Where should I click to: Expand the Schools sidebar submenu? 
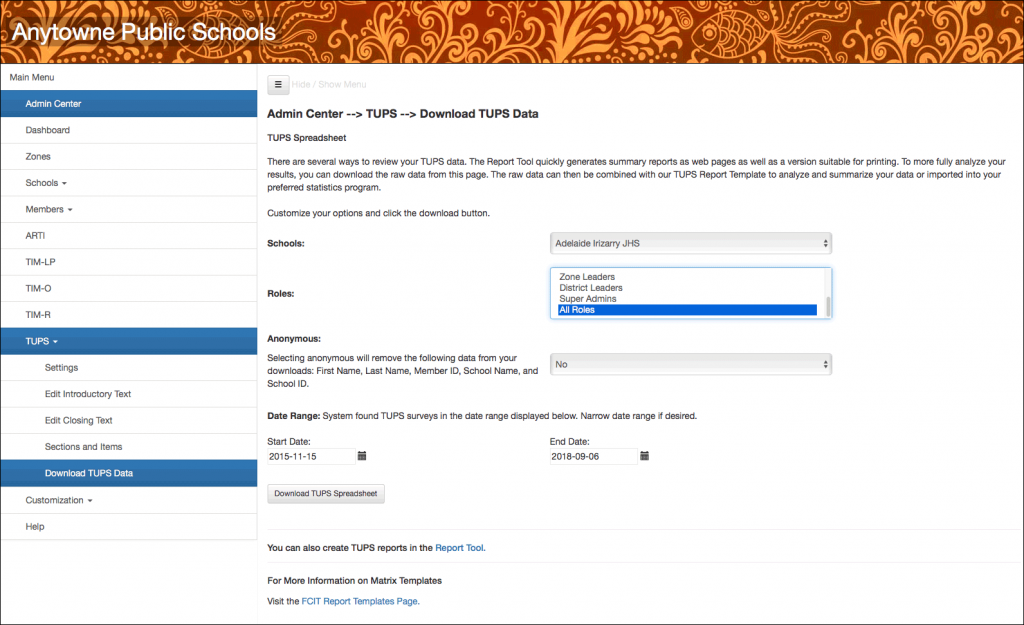point(46,183)
